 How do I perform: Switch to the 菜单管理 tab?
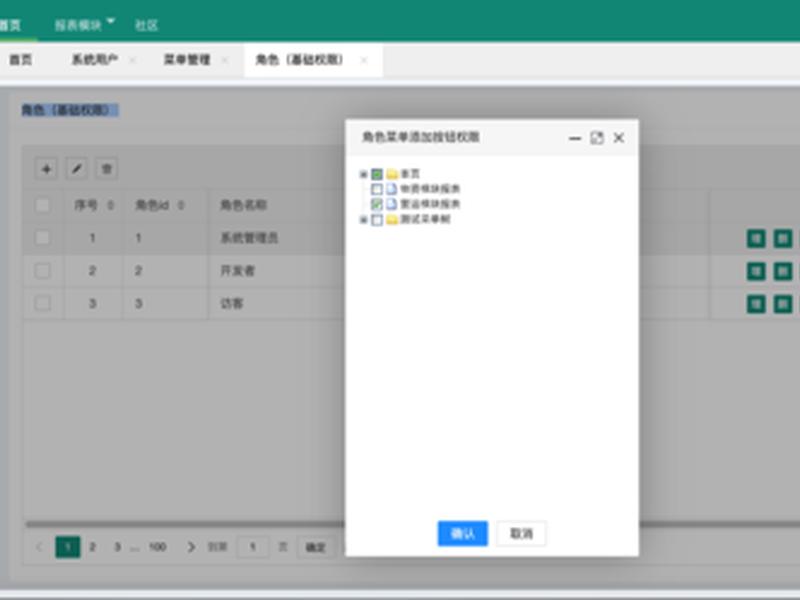point(187,60)
